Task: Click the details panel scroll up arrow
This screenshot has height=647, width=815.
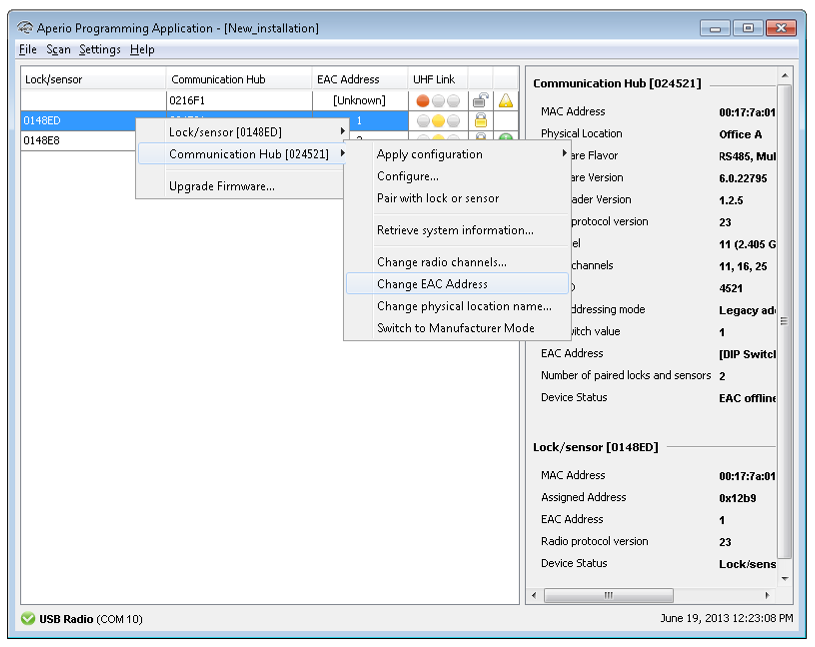Action: 785,76
